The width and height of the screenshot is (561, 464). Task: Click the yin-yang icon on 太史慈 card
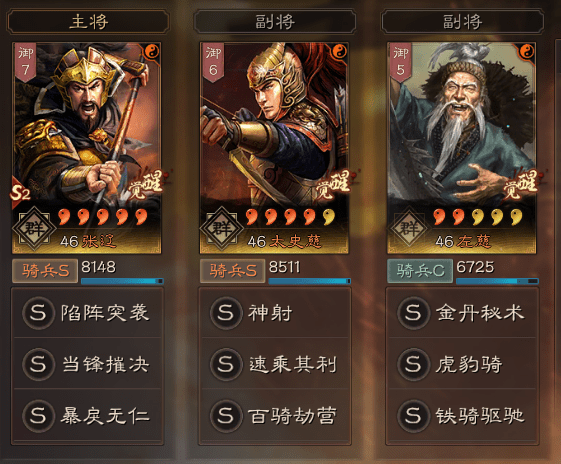339,52
